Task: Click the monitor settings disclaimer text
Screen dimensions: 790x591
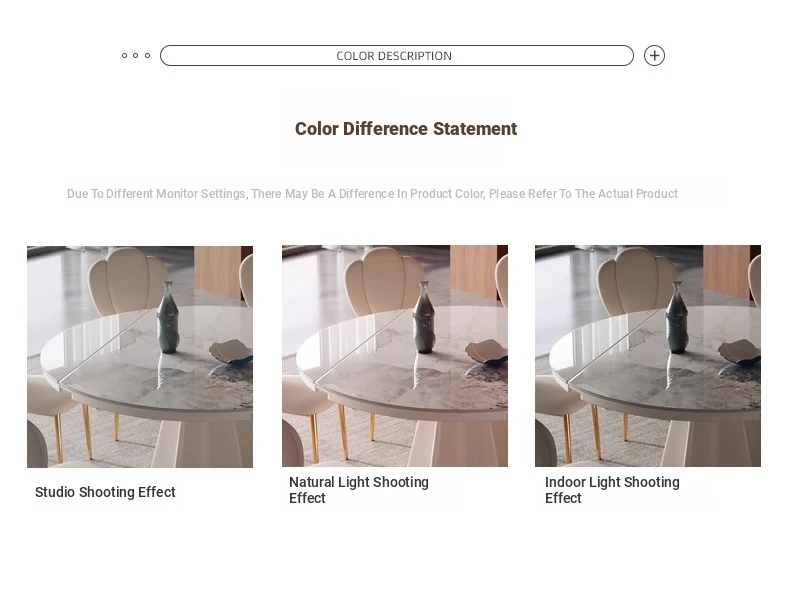Action: tap(372, 194)
